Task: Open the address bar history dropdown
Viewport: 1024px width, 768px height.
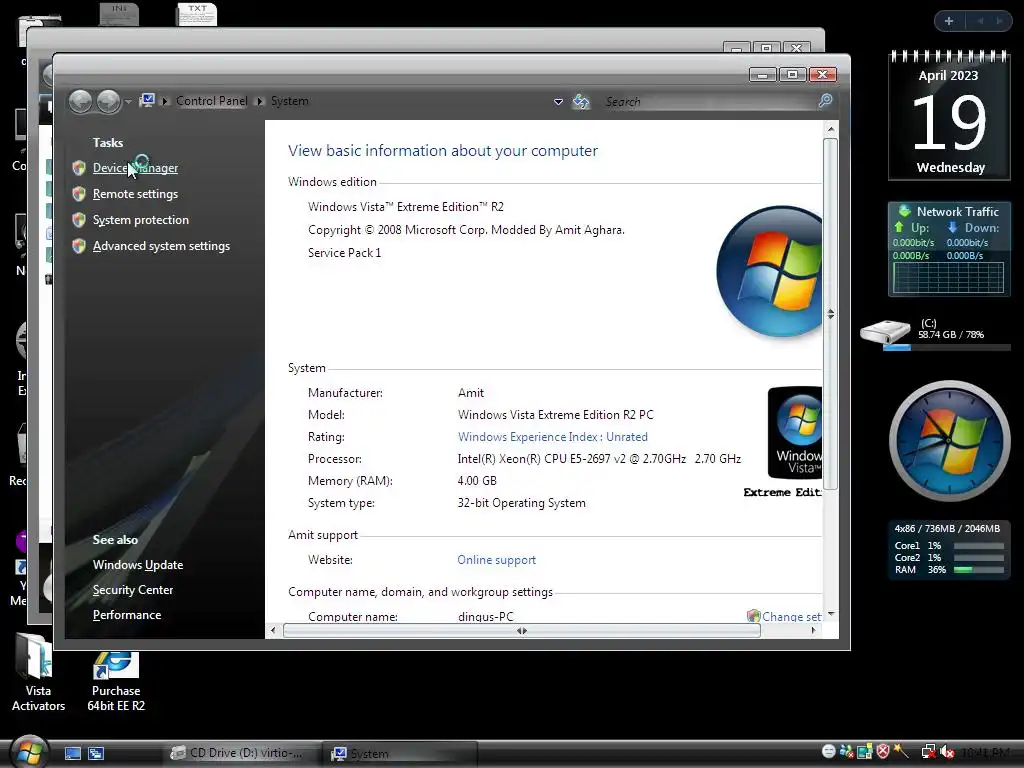Action: tap(558, 102)
